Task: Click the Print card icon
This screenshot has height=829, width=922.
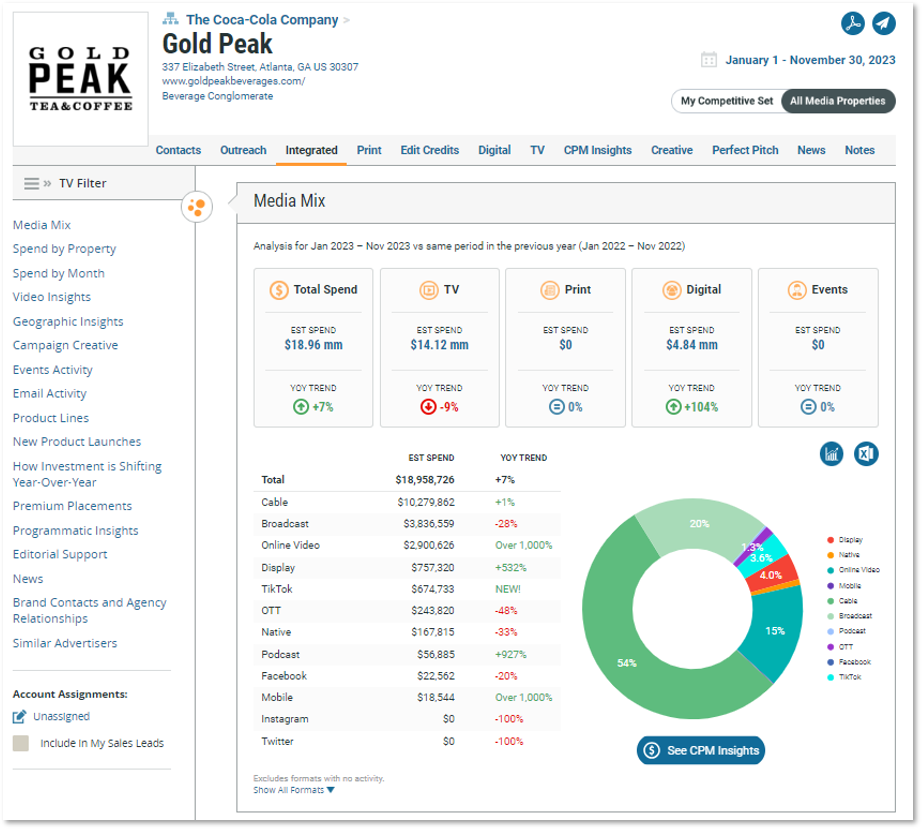Action: [x=550, y=290]
